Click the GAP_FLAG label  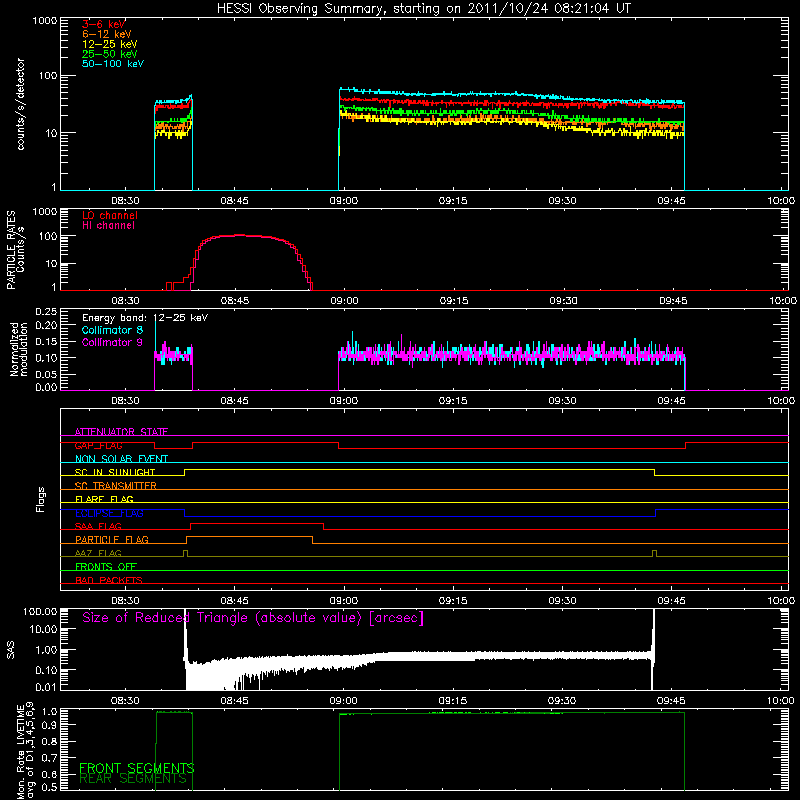click(98, 445)
